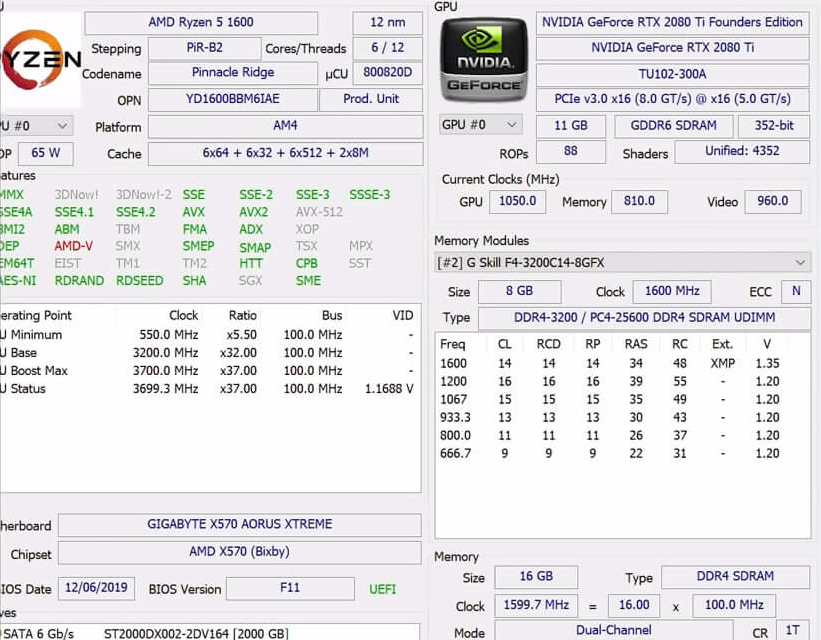Click the 6 / 12 cores/threads value

coord(387,48)
